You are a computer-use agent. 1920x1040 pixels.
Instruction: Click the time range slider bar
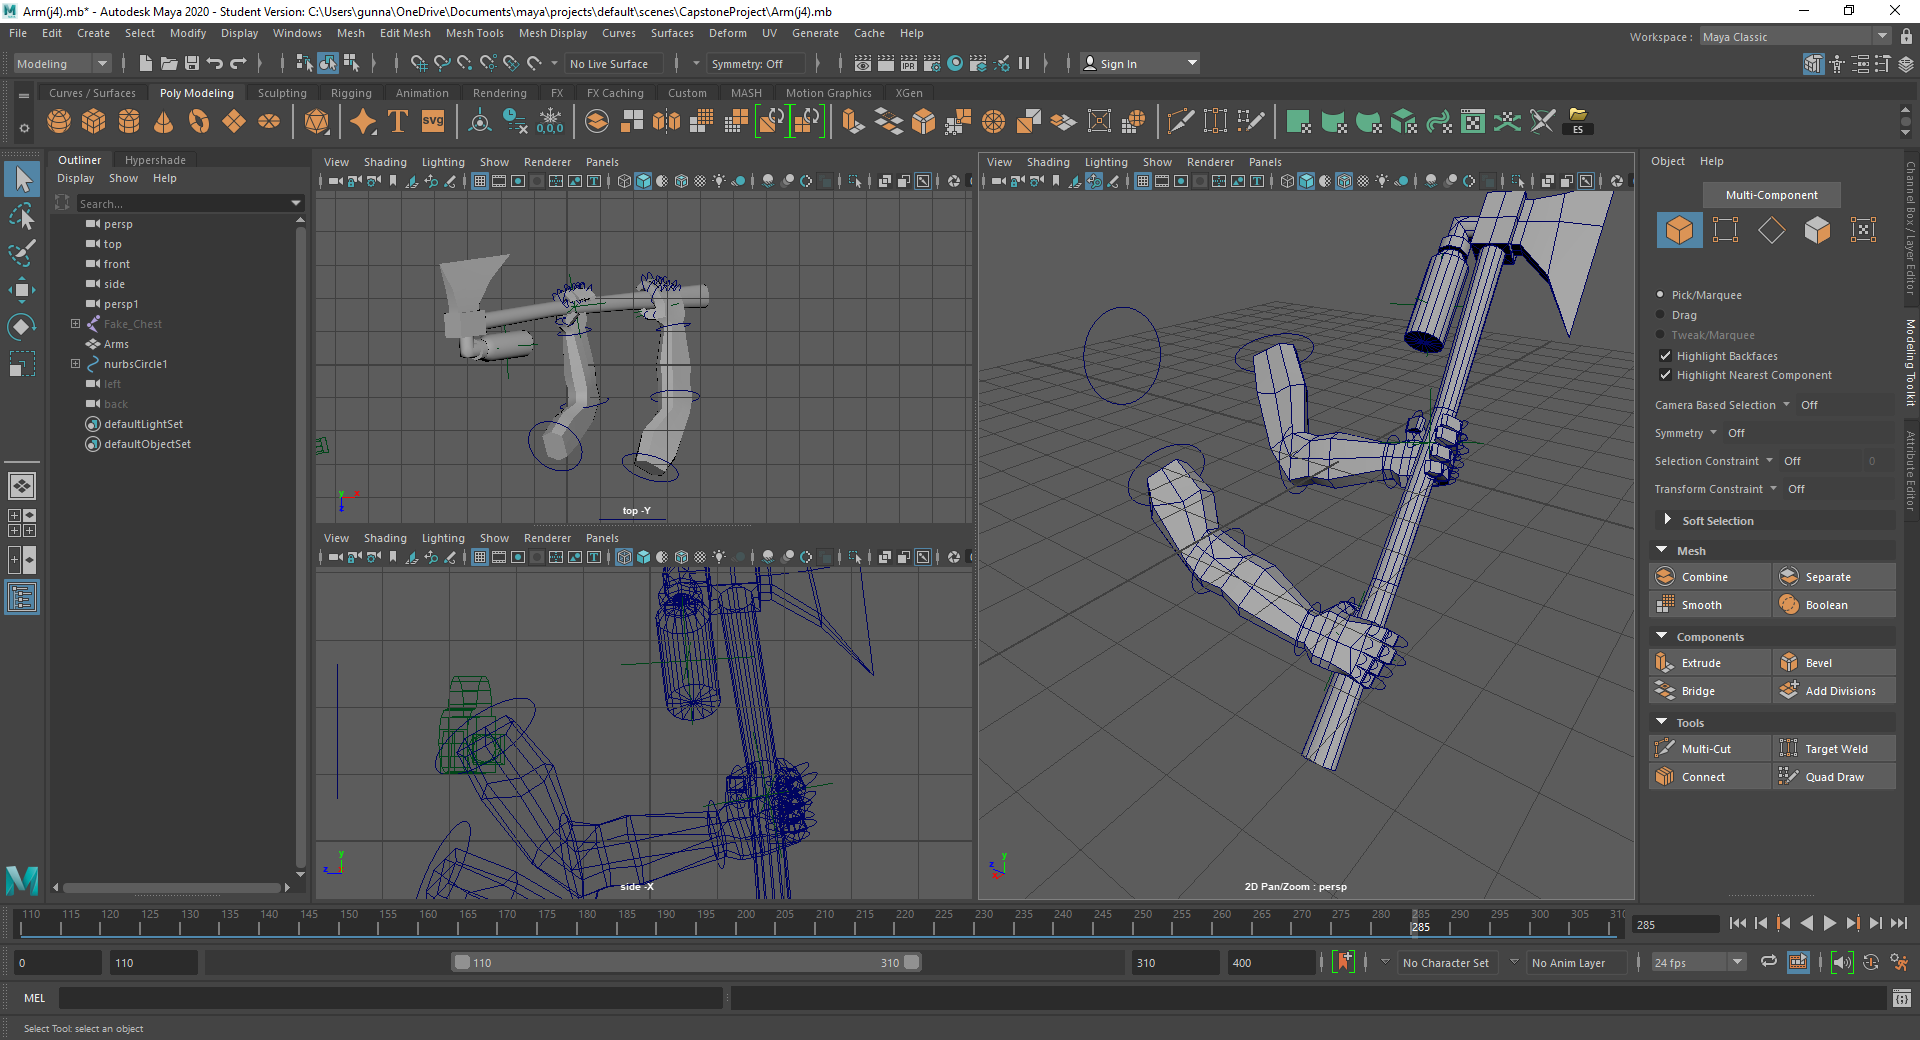pyautogui.click(x=685, y=963)
